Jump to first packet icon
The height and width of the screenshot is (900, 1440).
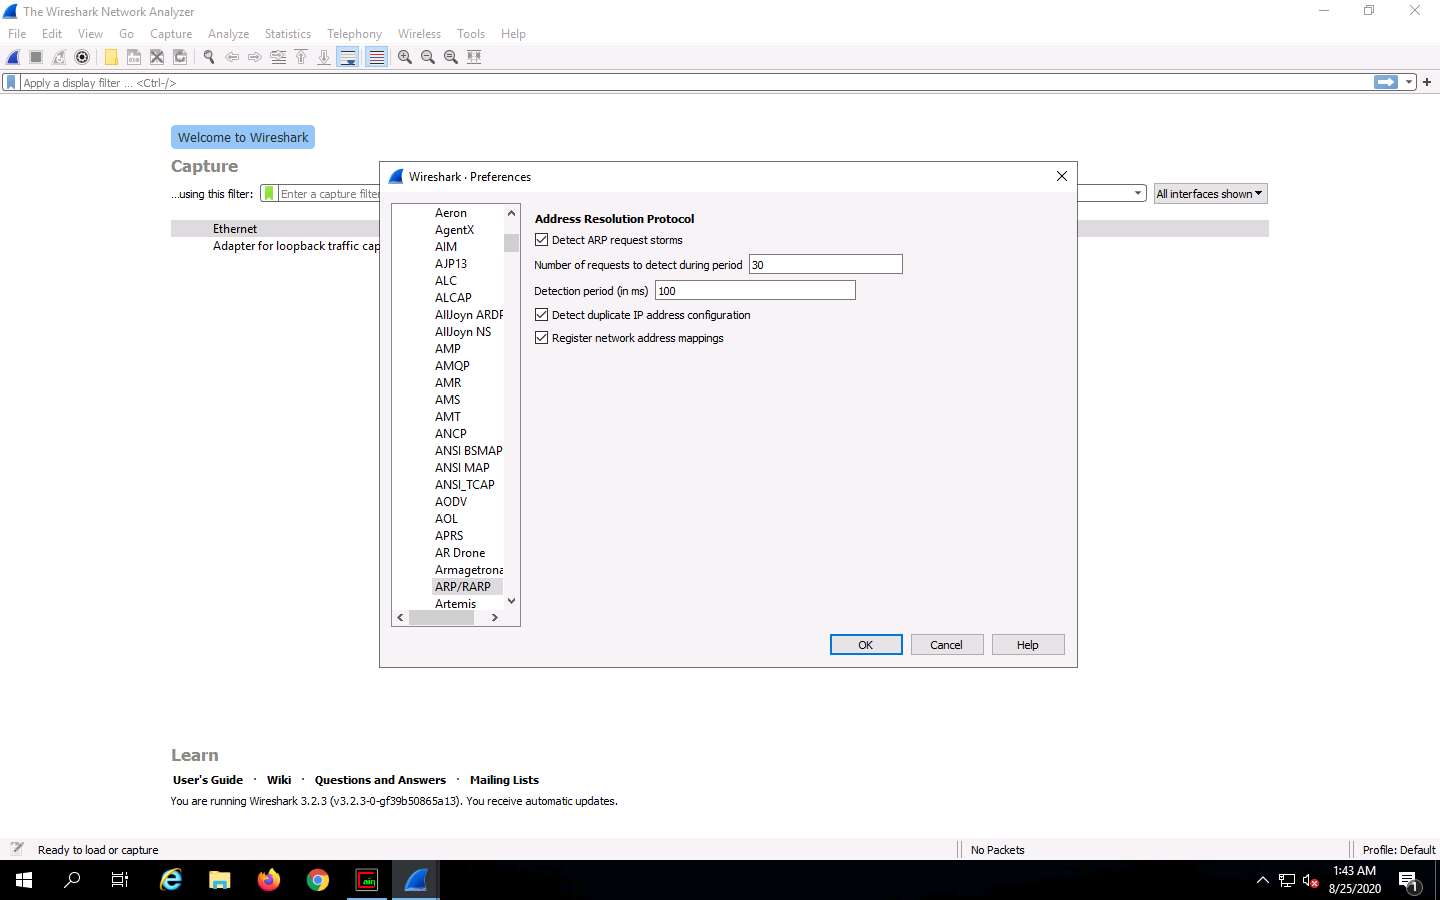301,57
